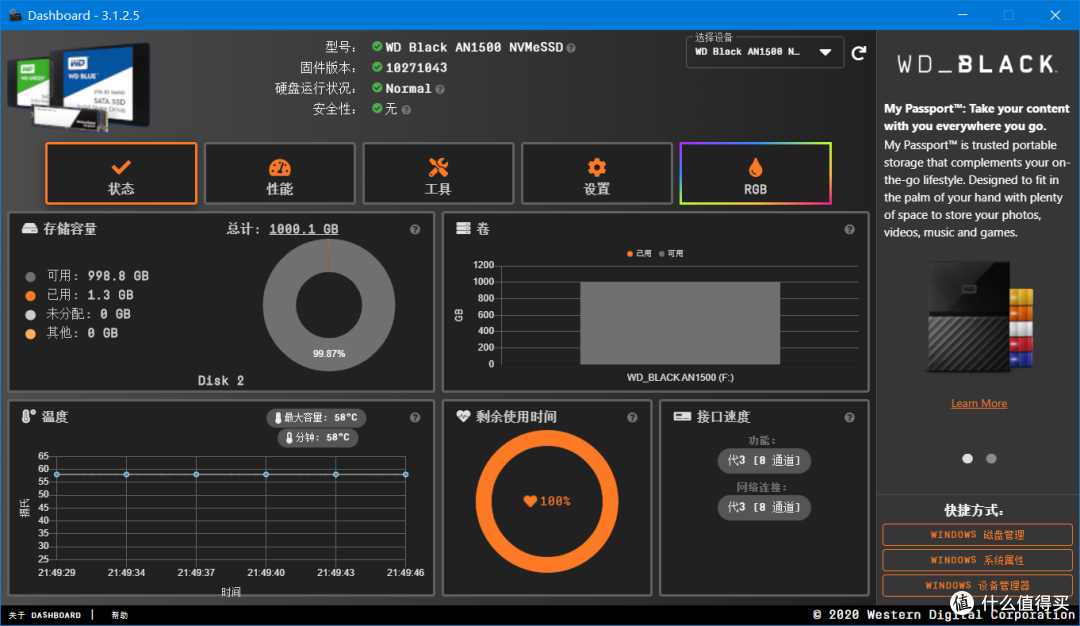1080x626 pixels.
Task: Click the 功能 代3 [8 通道] badge
Action: pyautogui.click(x=764, y=461)
